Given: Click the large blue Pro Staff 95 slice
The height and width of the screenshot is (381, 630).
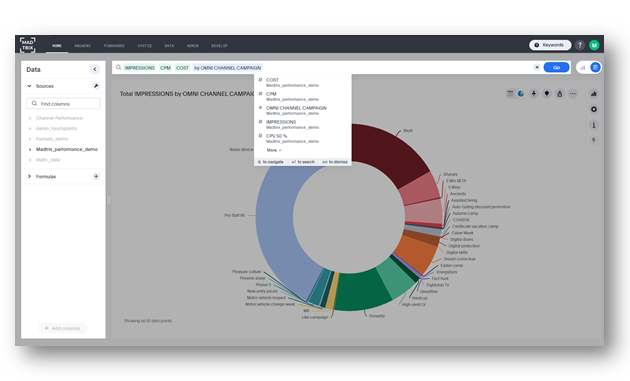Looking at the screenshot, I should [x=277, y=225].
